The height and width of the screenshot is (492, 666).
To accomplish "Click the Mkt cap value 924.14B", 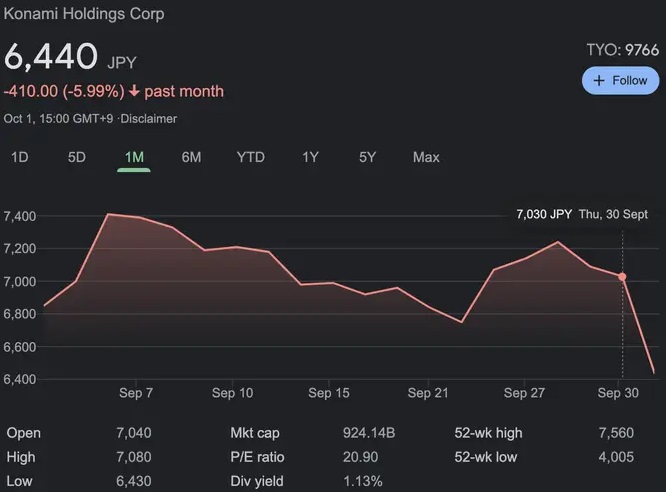I will [x=369, y=433].
